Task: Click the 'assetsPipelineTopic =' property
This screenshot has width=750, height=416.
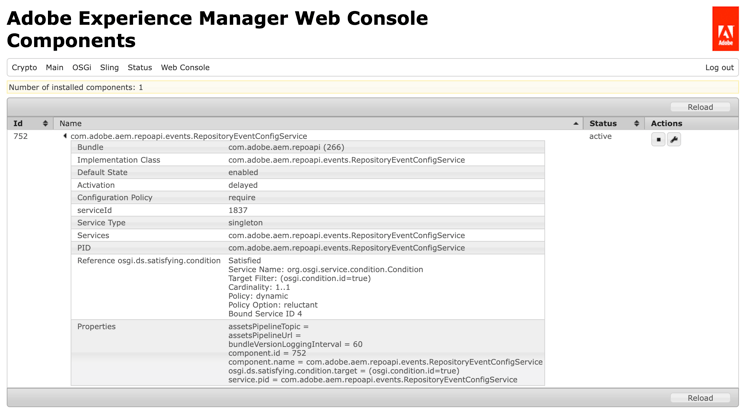Action: click(268, 327)
